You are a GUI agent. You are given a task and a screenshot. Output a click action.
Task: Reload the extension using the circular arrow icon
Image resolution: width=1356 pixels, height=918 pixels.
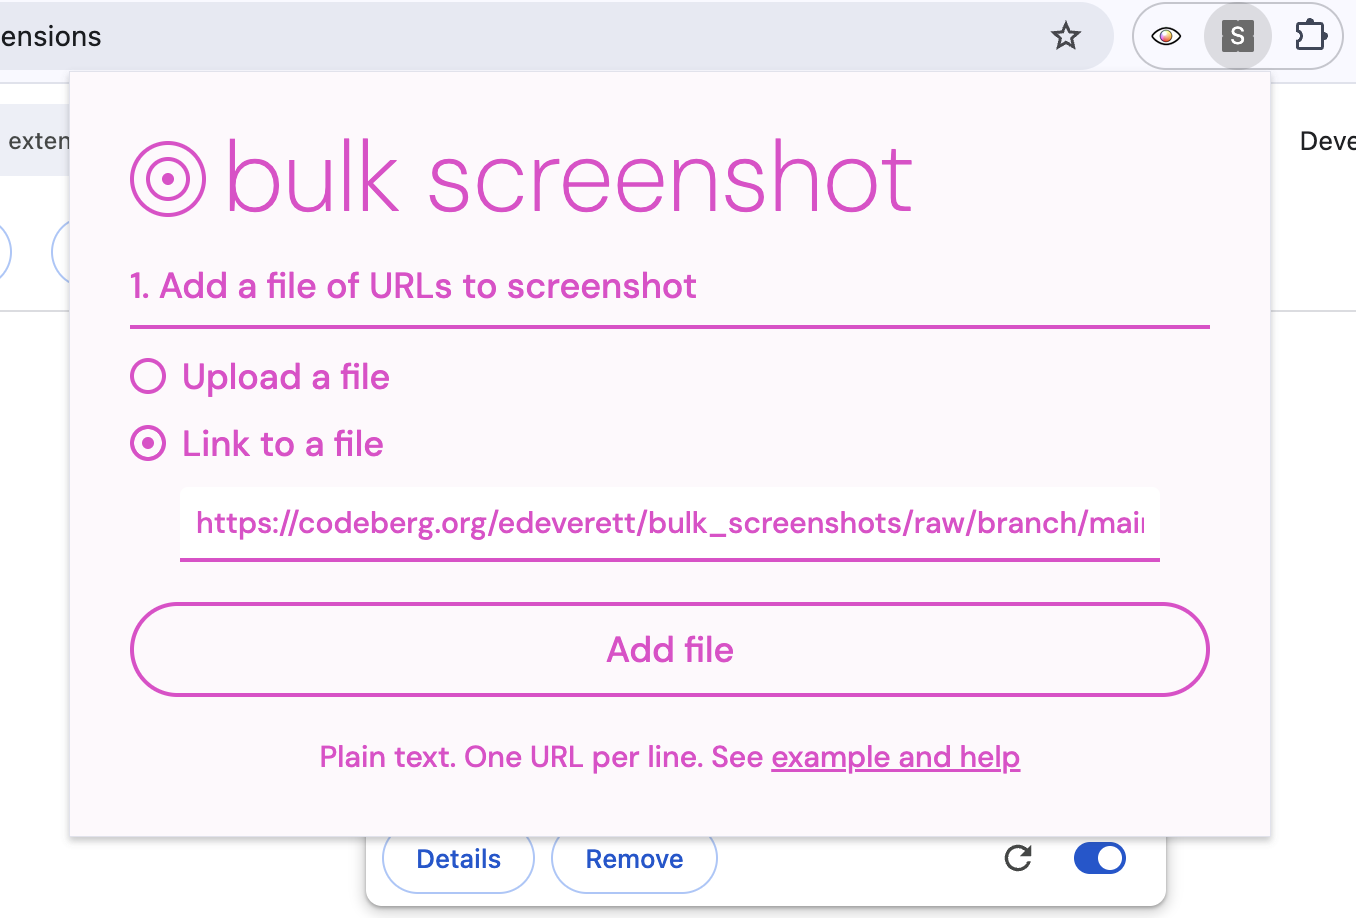pos(1018,858)
